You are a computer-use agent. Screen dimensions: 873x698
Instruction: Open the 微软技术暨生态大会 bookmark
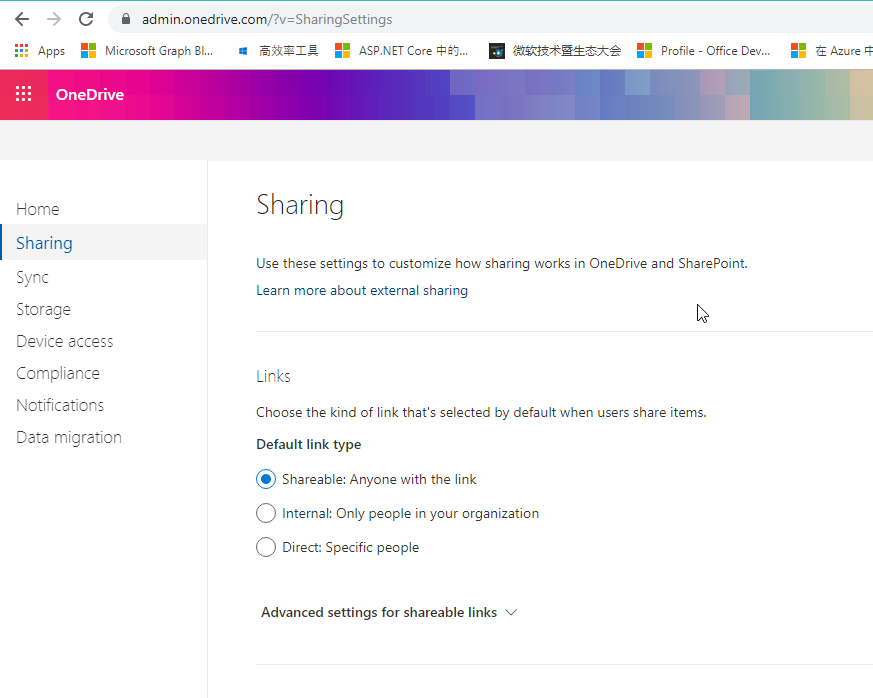click(x=555, y=51)
